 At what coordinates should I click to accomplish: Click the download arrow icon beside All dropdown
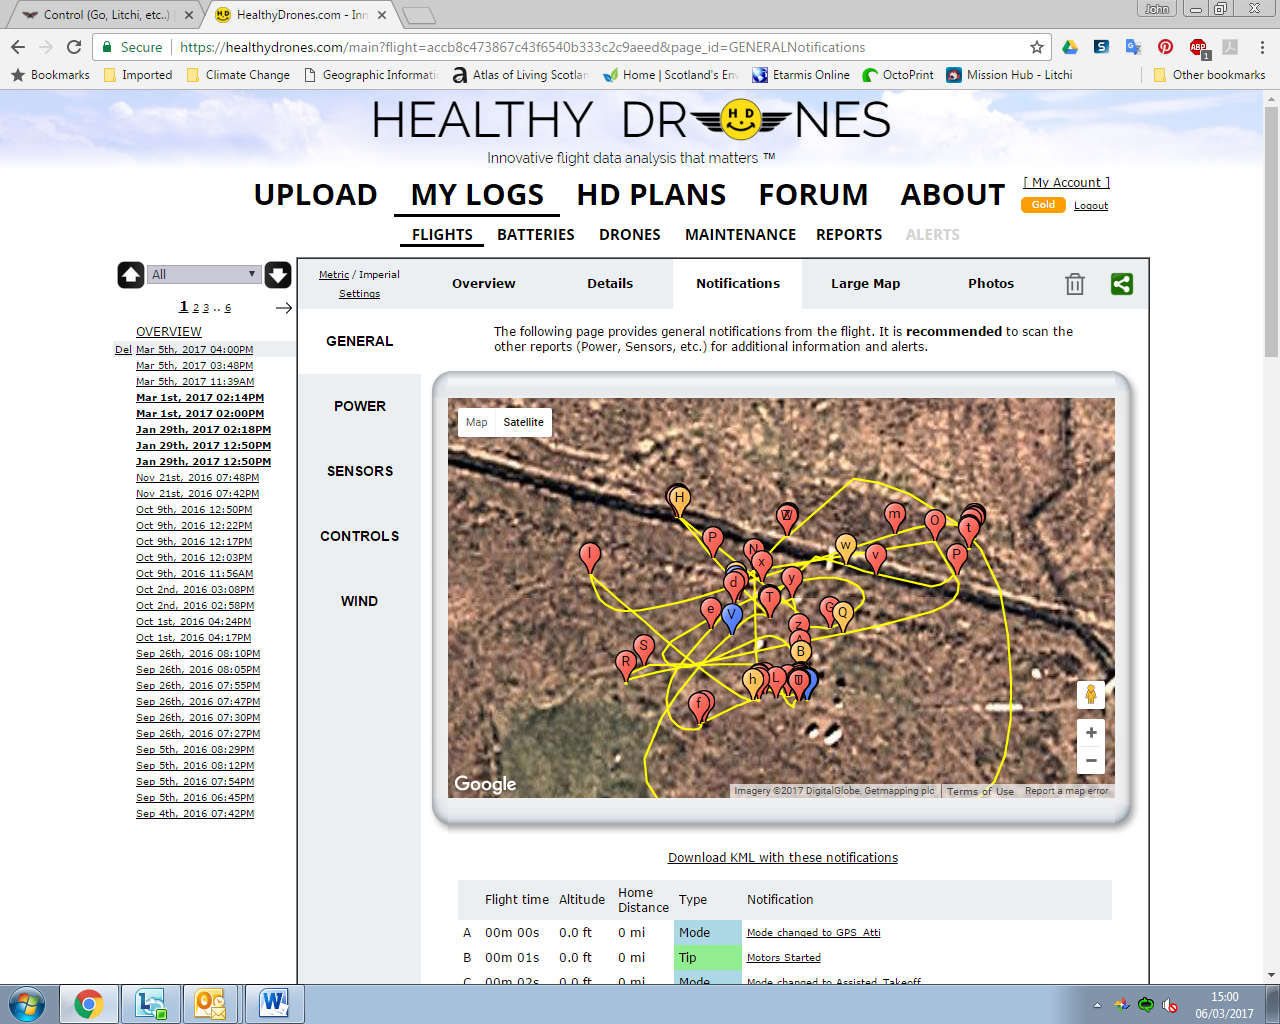tap(278, 274)
